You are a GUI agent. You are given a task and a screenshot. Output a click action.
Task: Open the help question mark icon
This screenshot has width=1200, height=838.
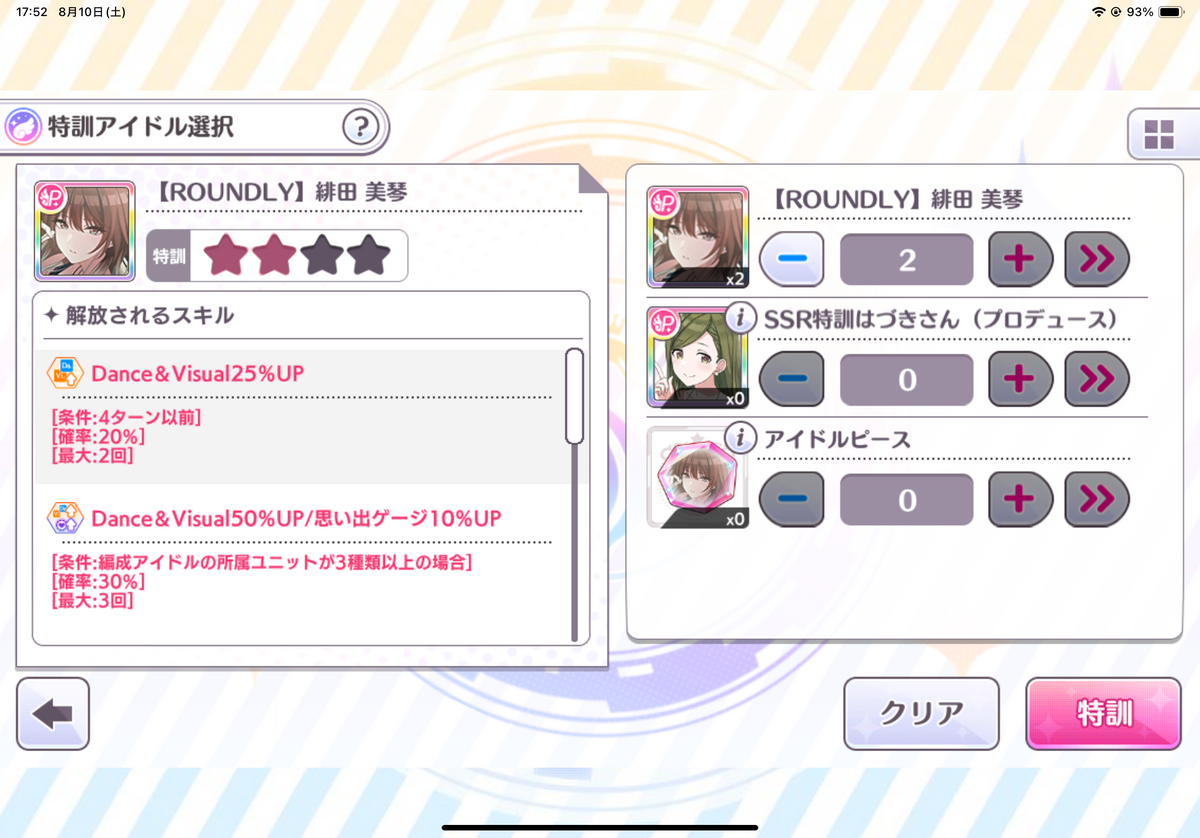(x=361, y=127)
